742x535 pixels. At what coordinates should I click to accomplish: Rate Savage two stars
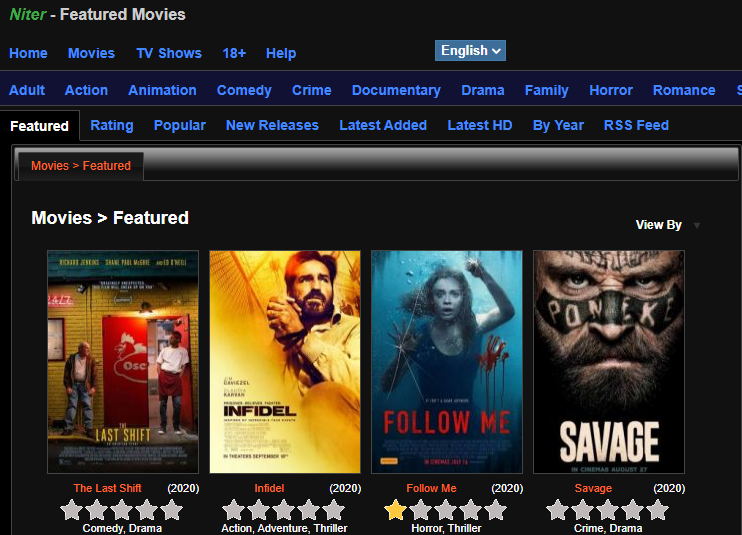pyautogui.click(x=583, y=509)
